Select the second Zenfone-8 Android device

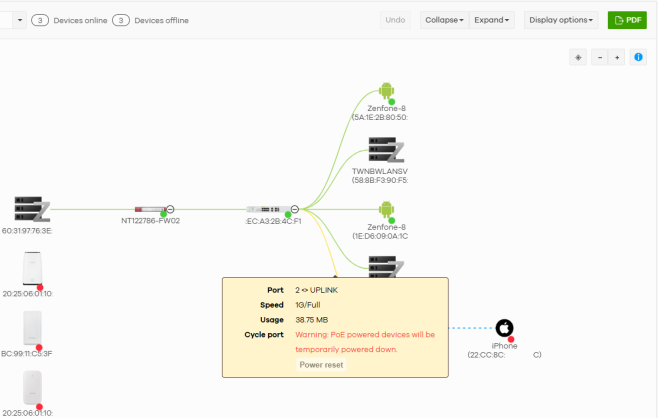(386, 210)
